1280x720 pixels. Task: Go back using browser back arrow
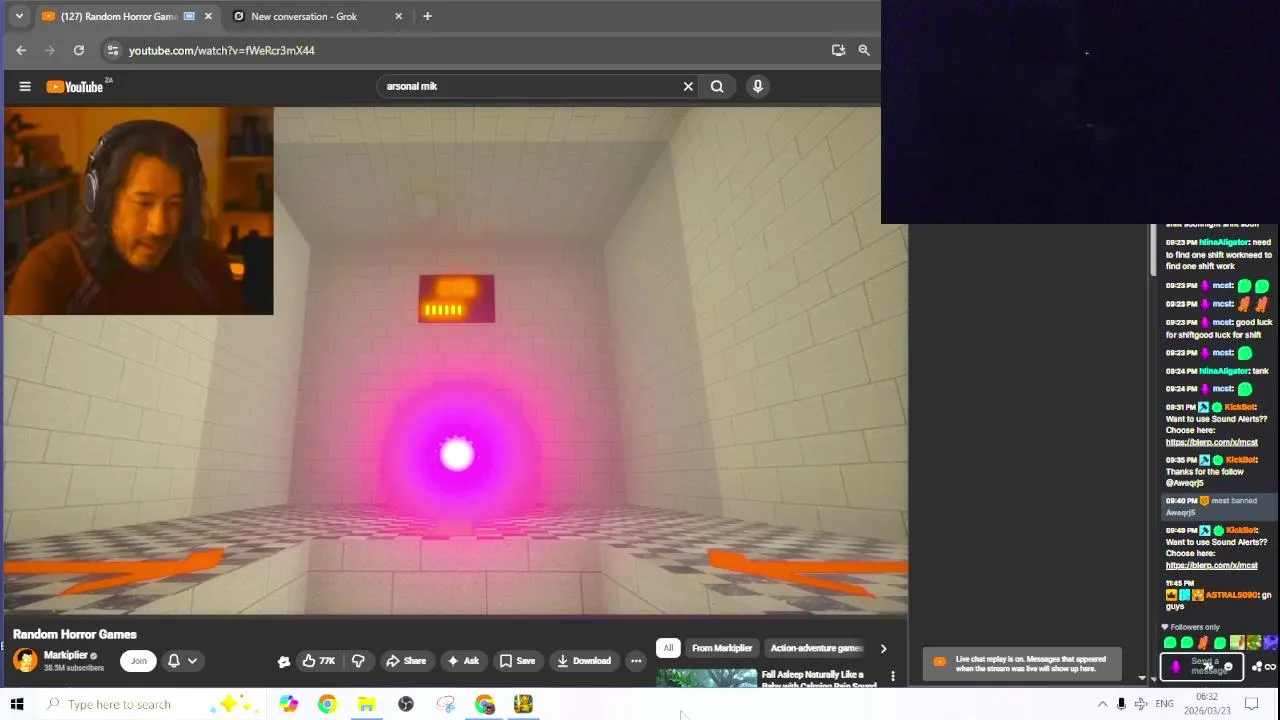point(21,50)
